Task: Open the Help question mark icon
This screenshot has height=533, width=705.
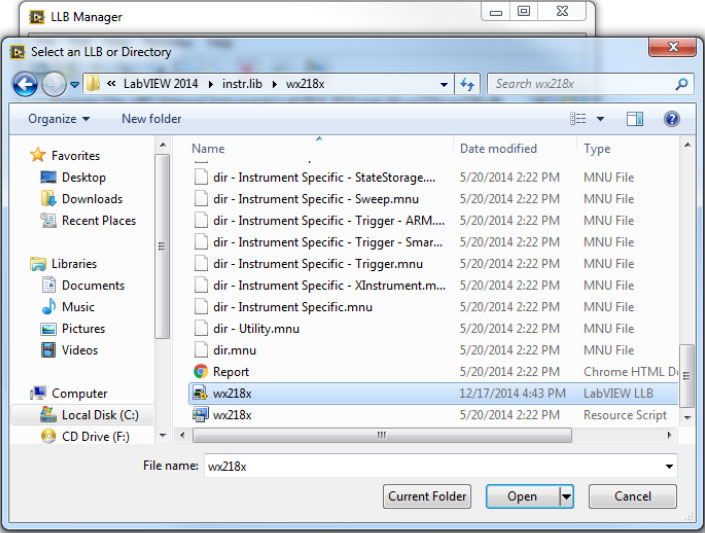Action: click(671, 119)
